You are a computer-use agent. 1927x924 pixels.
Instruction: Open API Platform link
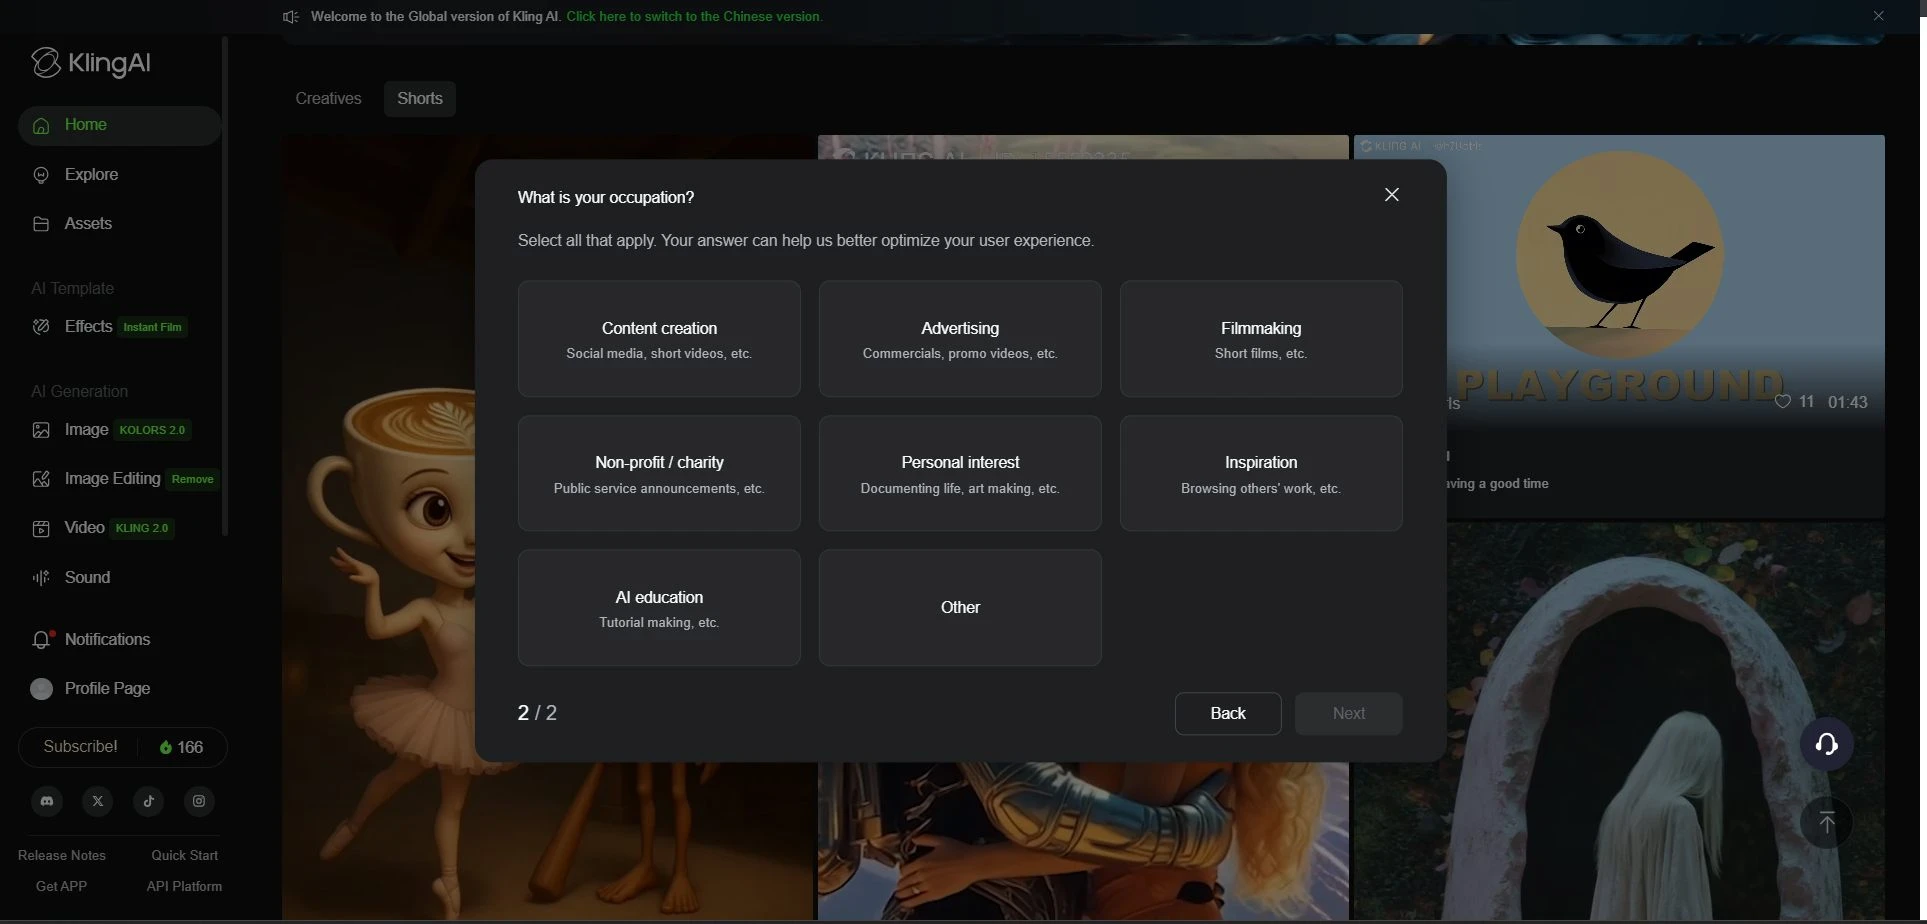click(184, 887)
